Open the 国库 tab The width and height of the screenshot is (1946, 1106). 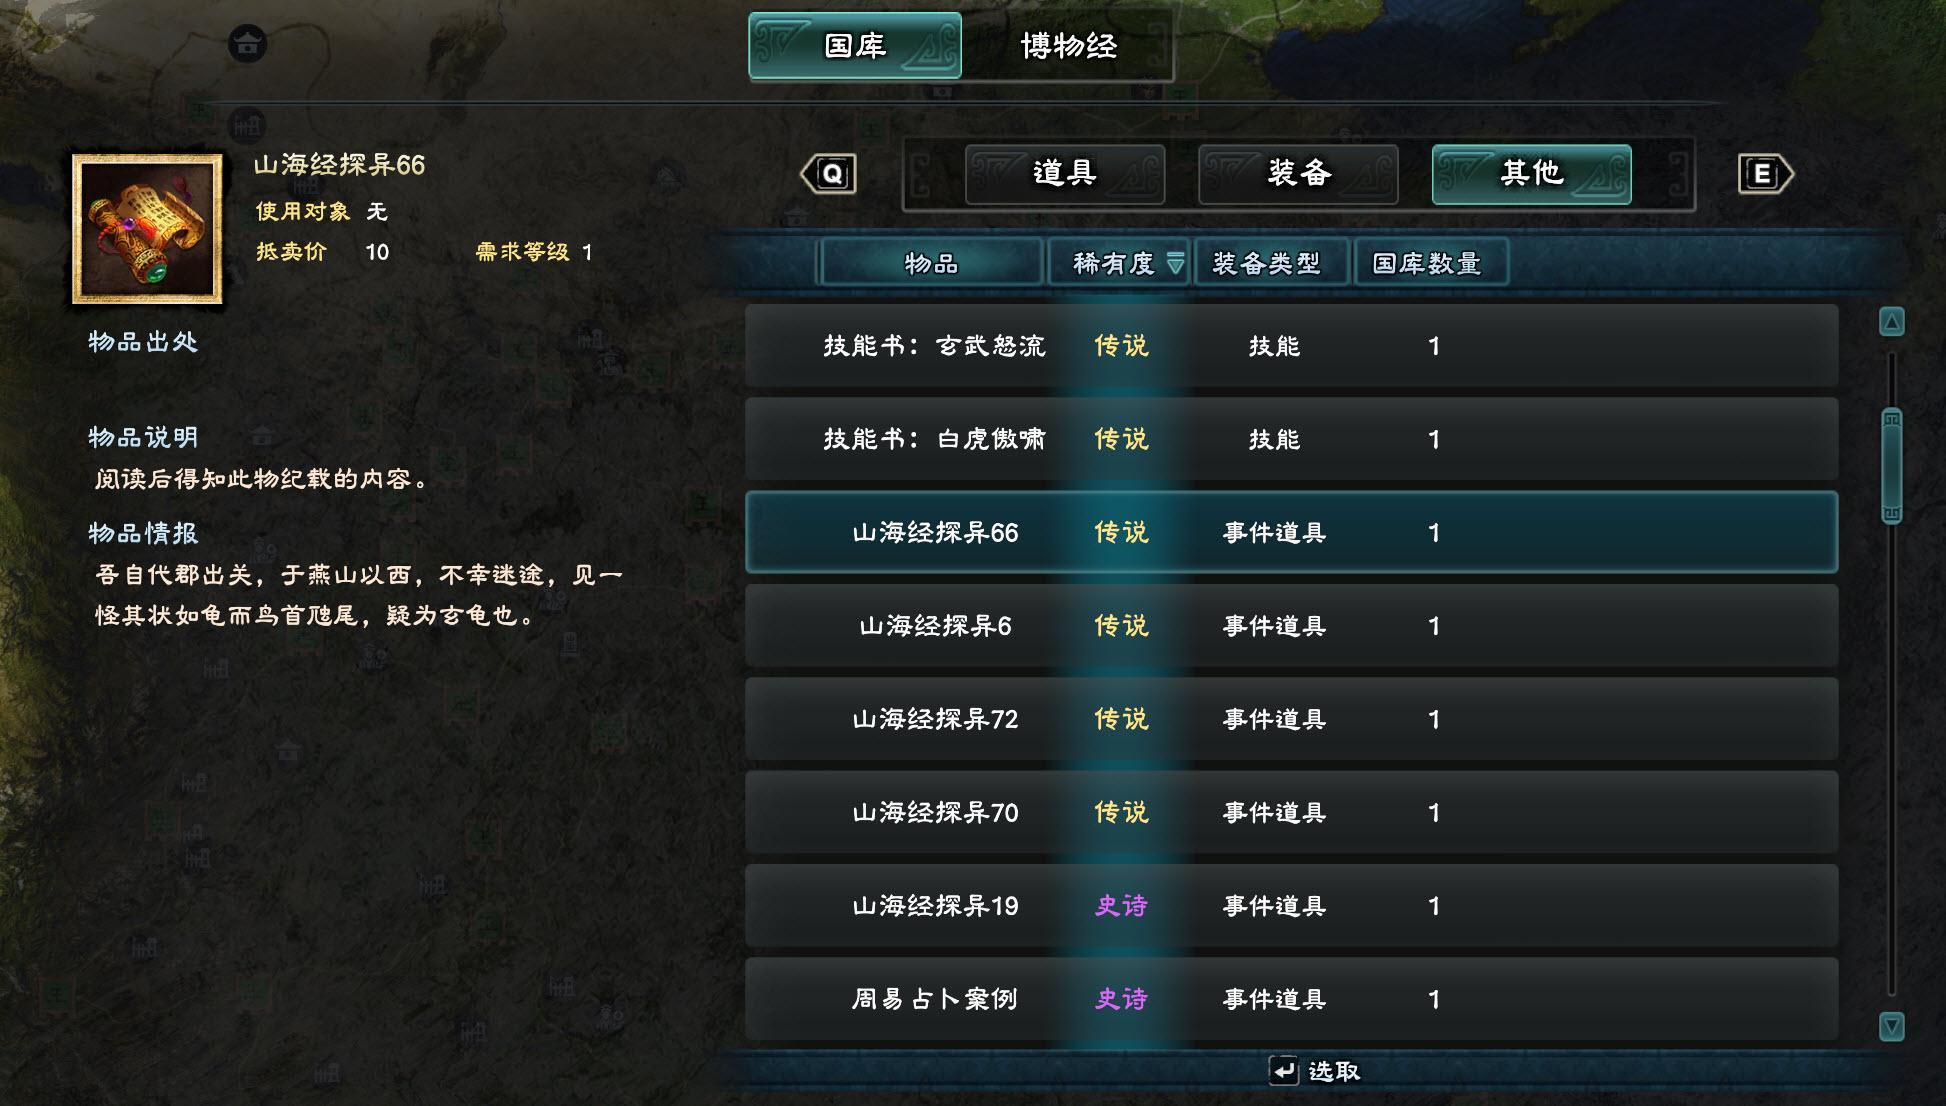pyautogui.click(x=855, y=46)
